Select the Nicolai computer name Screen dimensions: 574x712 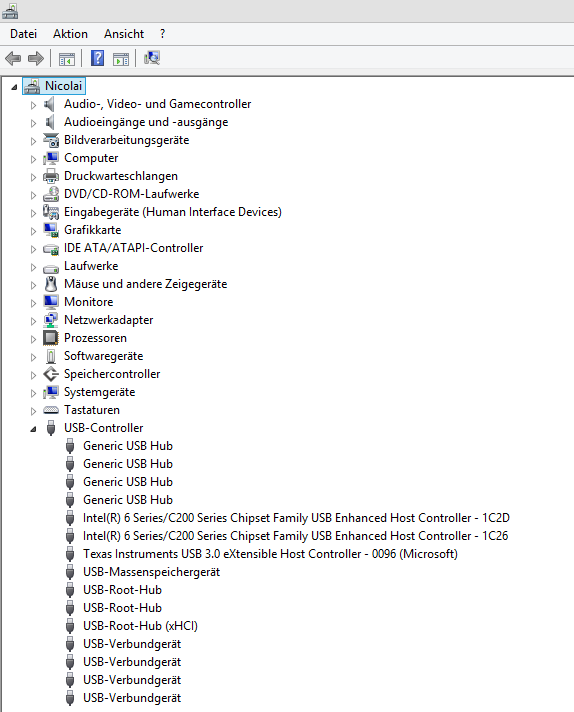click(x=64, y=86)
